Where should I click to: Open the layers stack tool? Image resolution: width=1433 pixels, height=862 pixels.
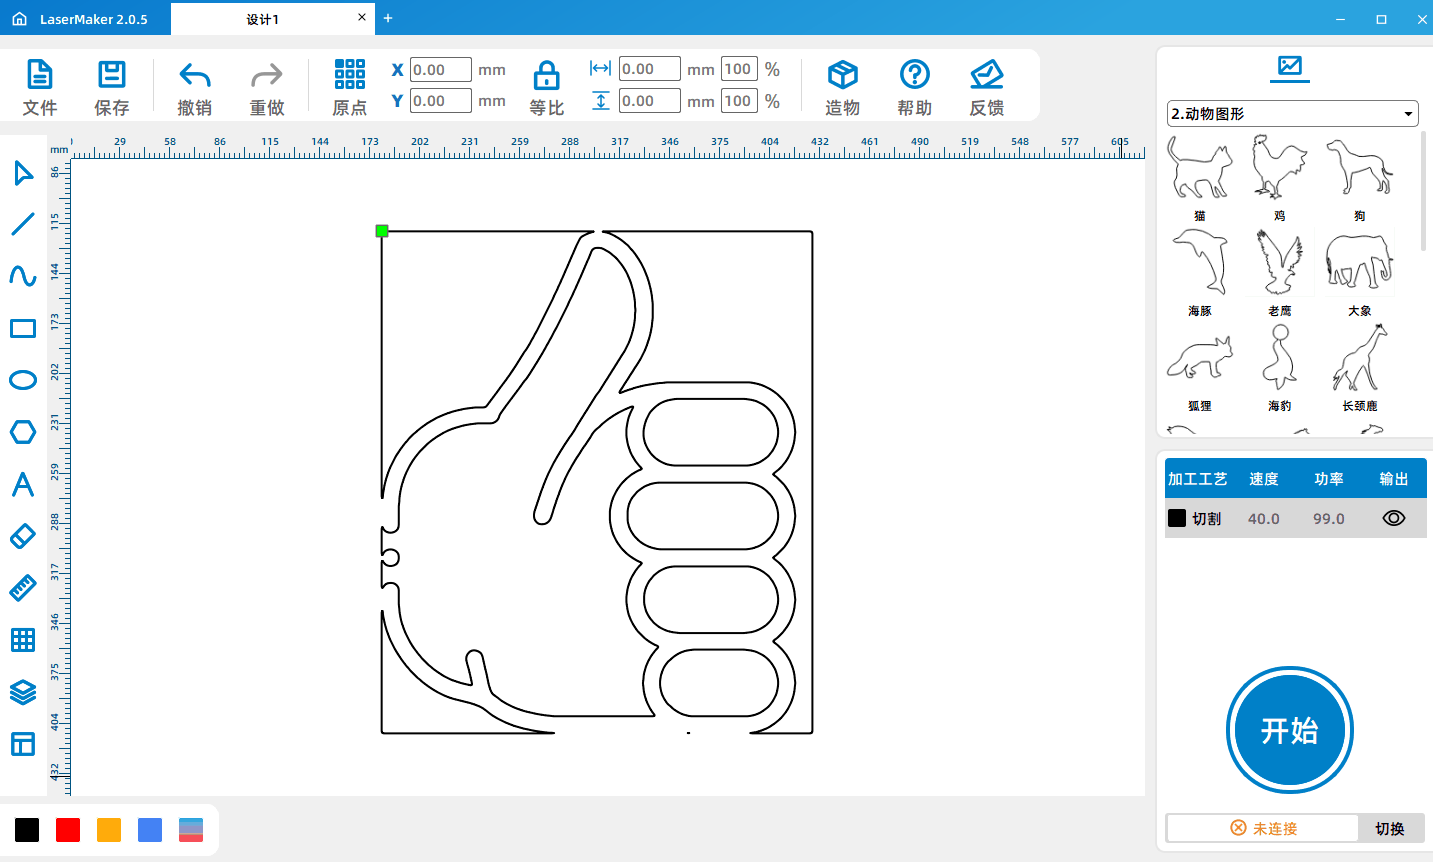point(23,692)
